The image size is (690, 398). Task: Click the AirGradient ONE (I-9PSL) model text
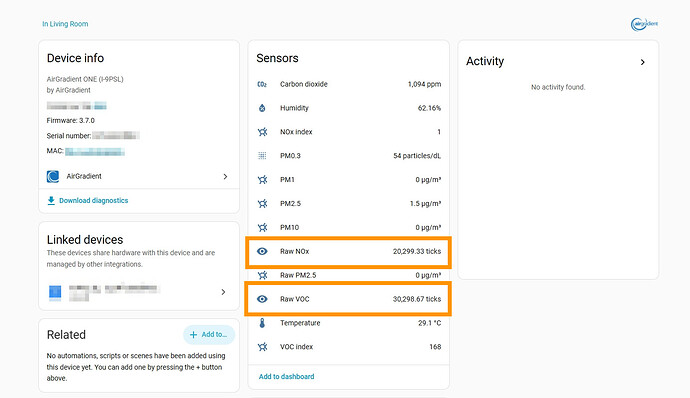pos(85,79)
